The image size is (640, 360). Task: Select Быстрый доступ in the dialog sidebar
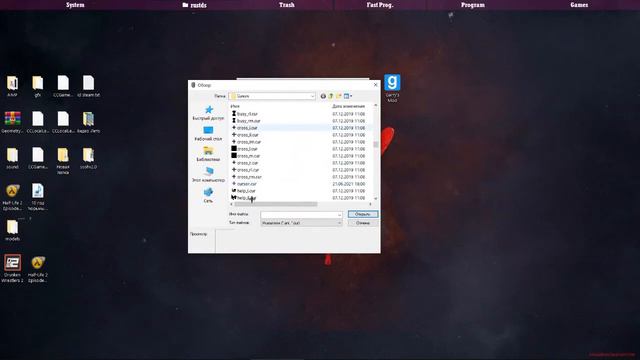208,113
